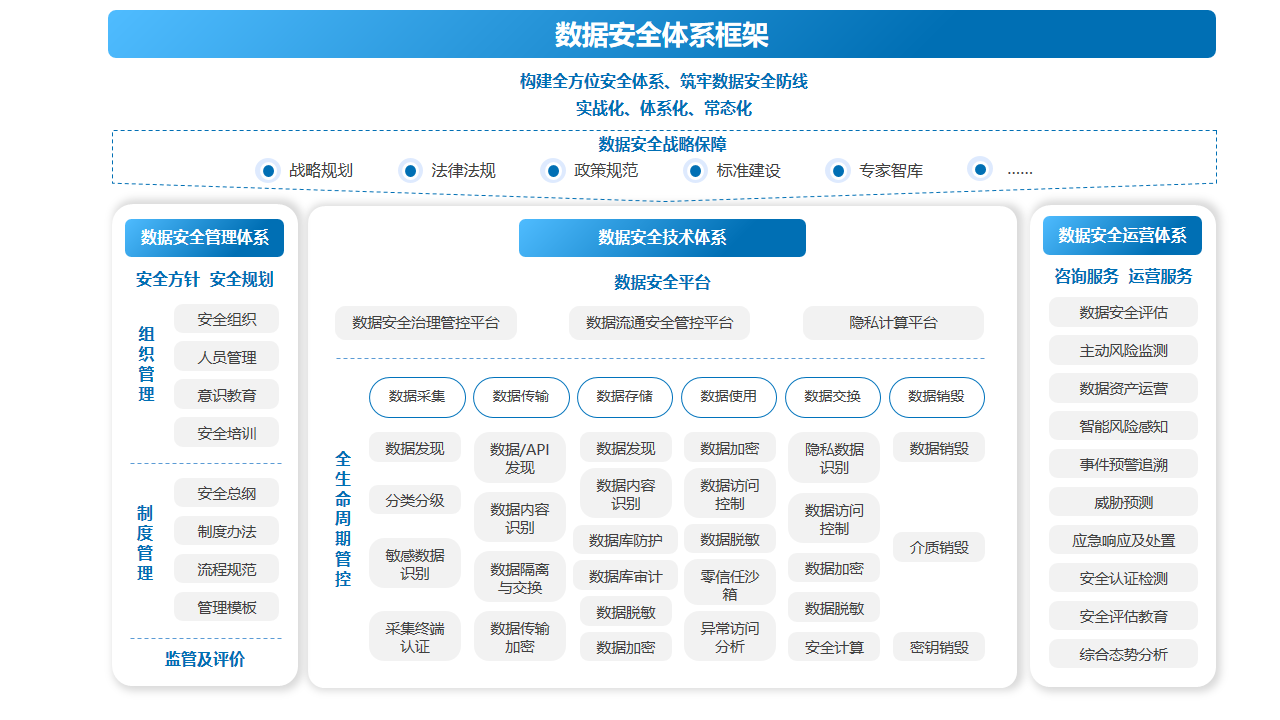Select the circle icon next to 专家智库
The height and width of the screenshot is (720, 1280).
tap(838, 170)
